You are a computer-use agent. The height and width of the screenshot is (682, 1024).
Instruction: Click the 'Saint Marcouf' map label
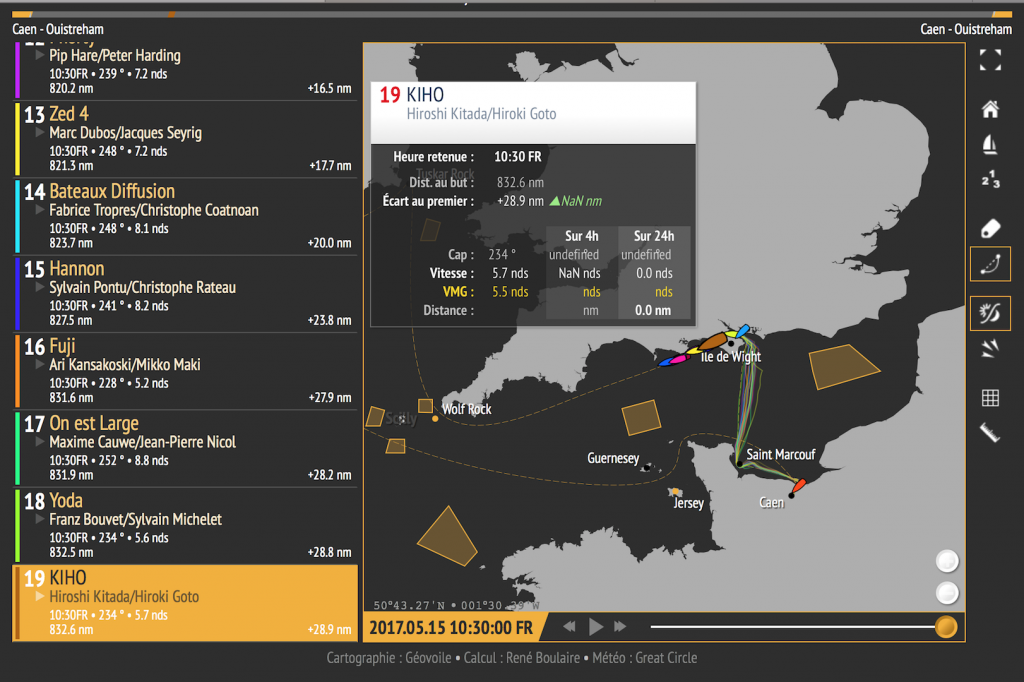click(x=781, y=454)
